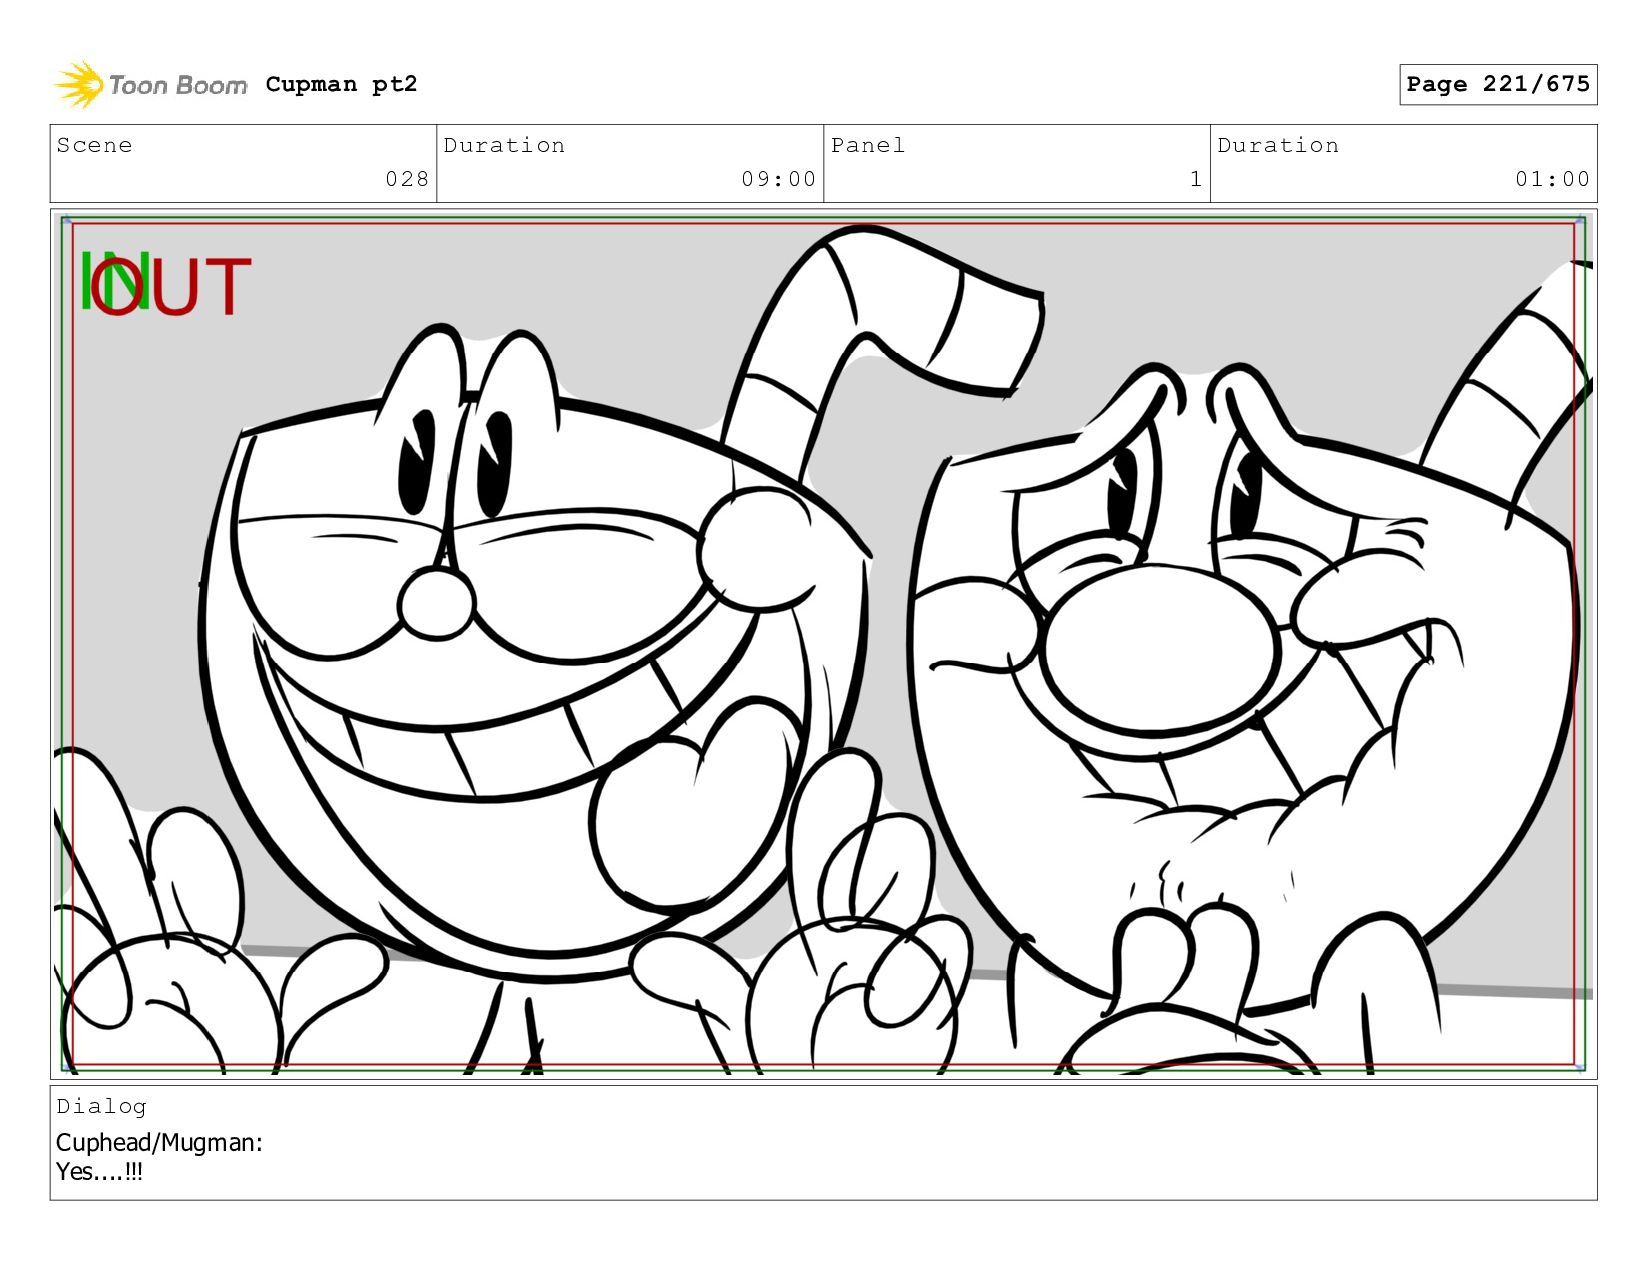This screenshot has width=1650, height=1275.
Task: Click the red 'OUT' camera marker
Action: pyautogui.click(x=170, y=287)
